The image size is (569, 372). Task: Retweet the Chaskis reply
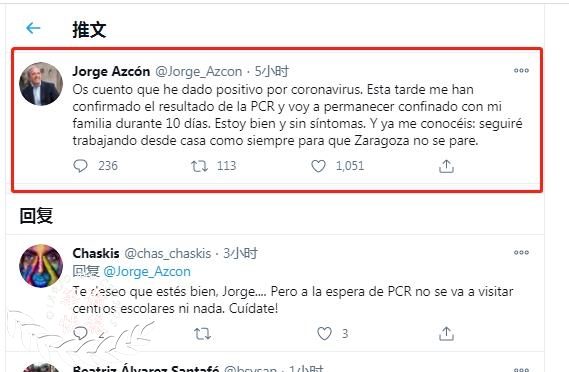pyautogui.click(x=202, y=334)
